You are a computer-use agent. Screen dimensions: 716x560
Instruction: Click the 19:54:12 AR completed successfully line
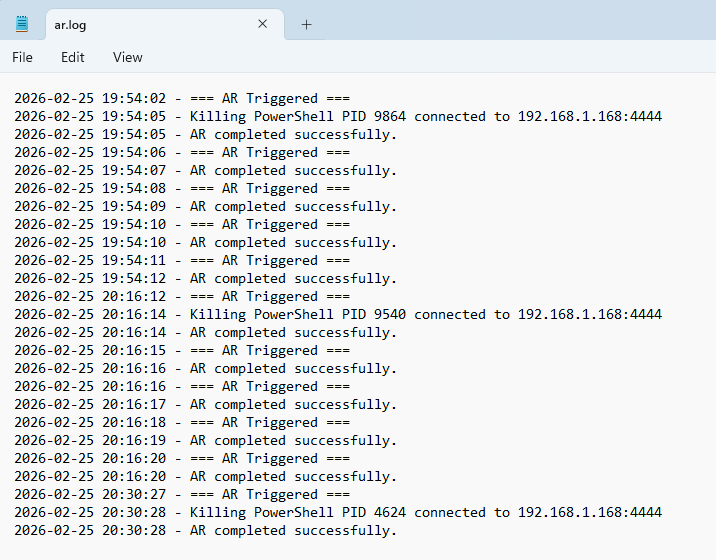point(205,279)
